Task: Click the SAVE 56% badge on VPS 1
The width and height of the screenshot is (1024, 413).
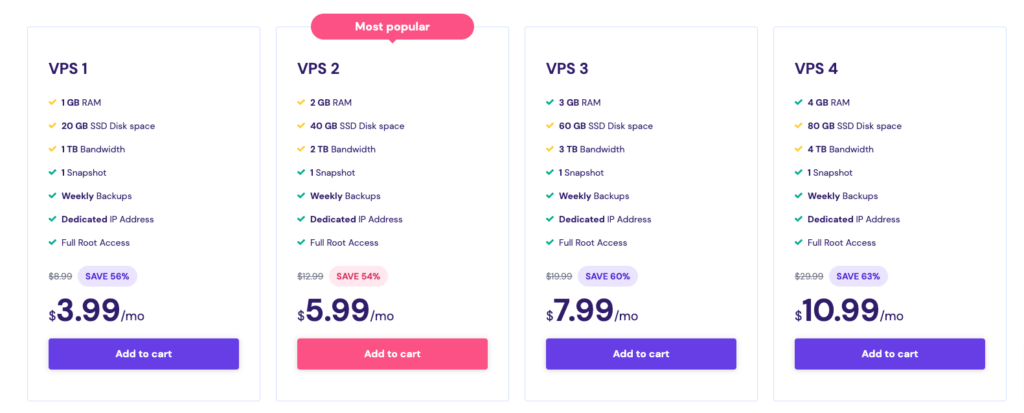Action: [x=107, y=276]
